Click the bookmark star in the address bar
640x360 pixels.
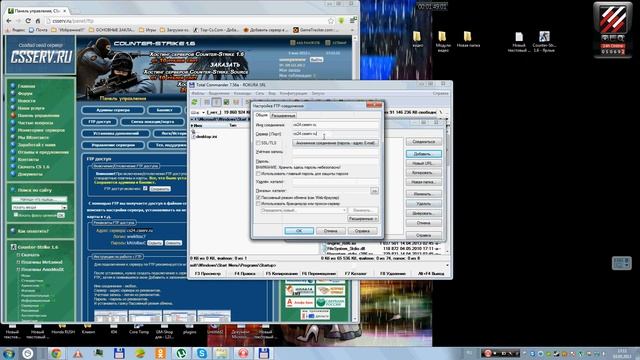pos(331,21)
